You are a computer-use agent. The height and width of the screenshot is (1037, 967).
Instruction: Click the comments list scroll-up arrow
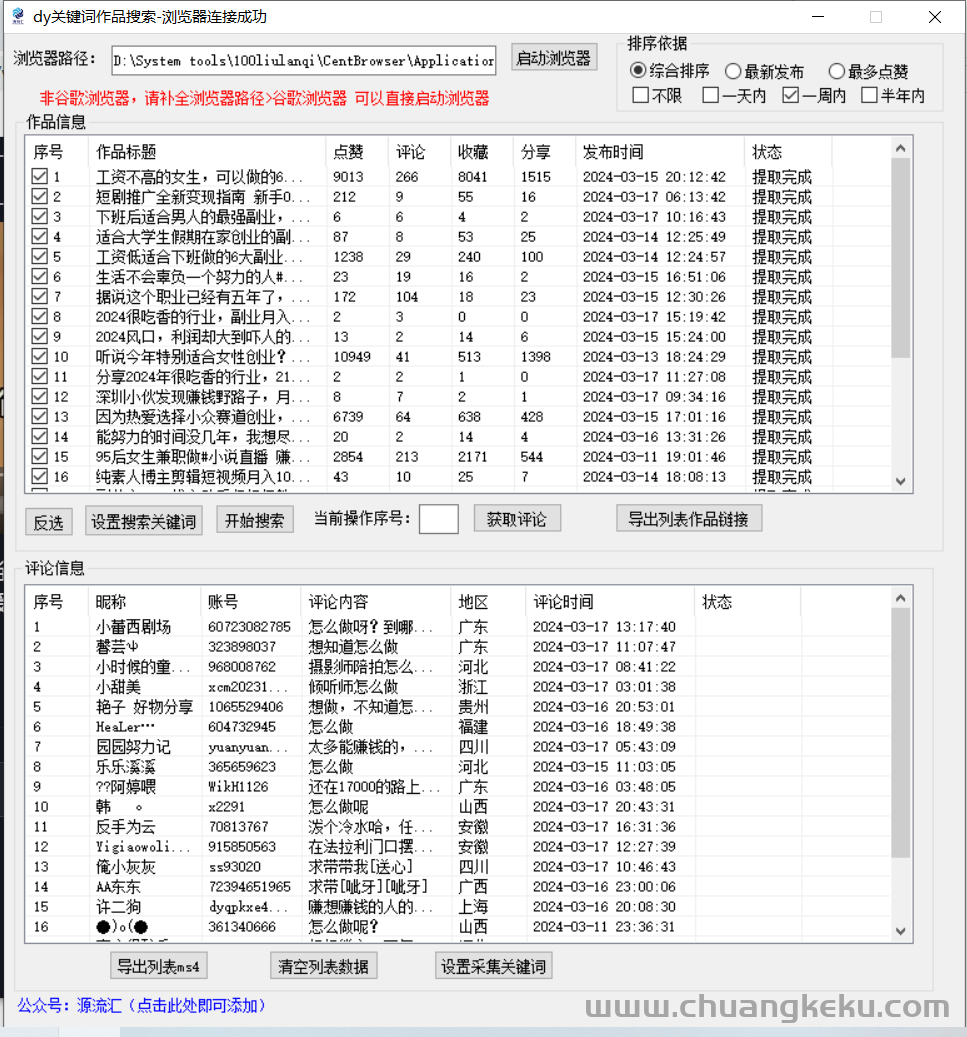coord(900,599)
